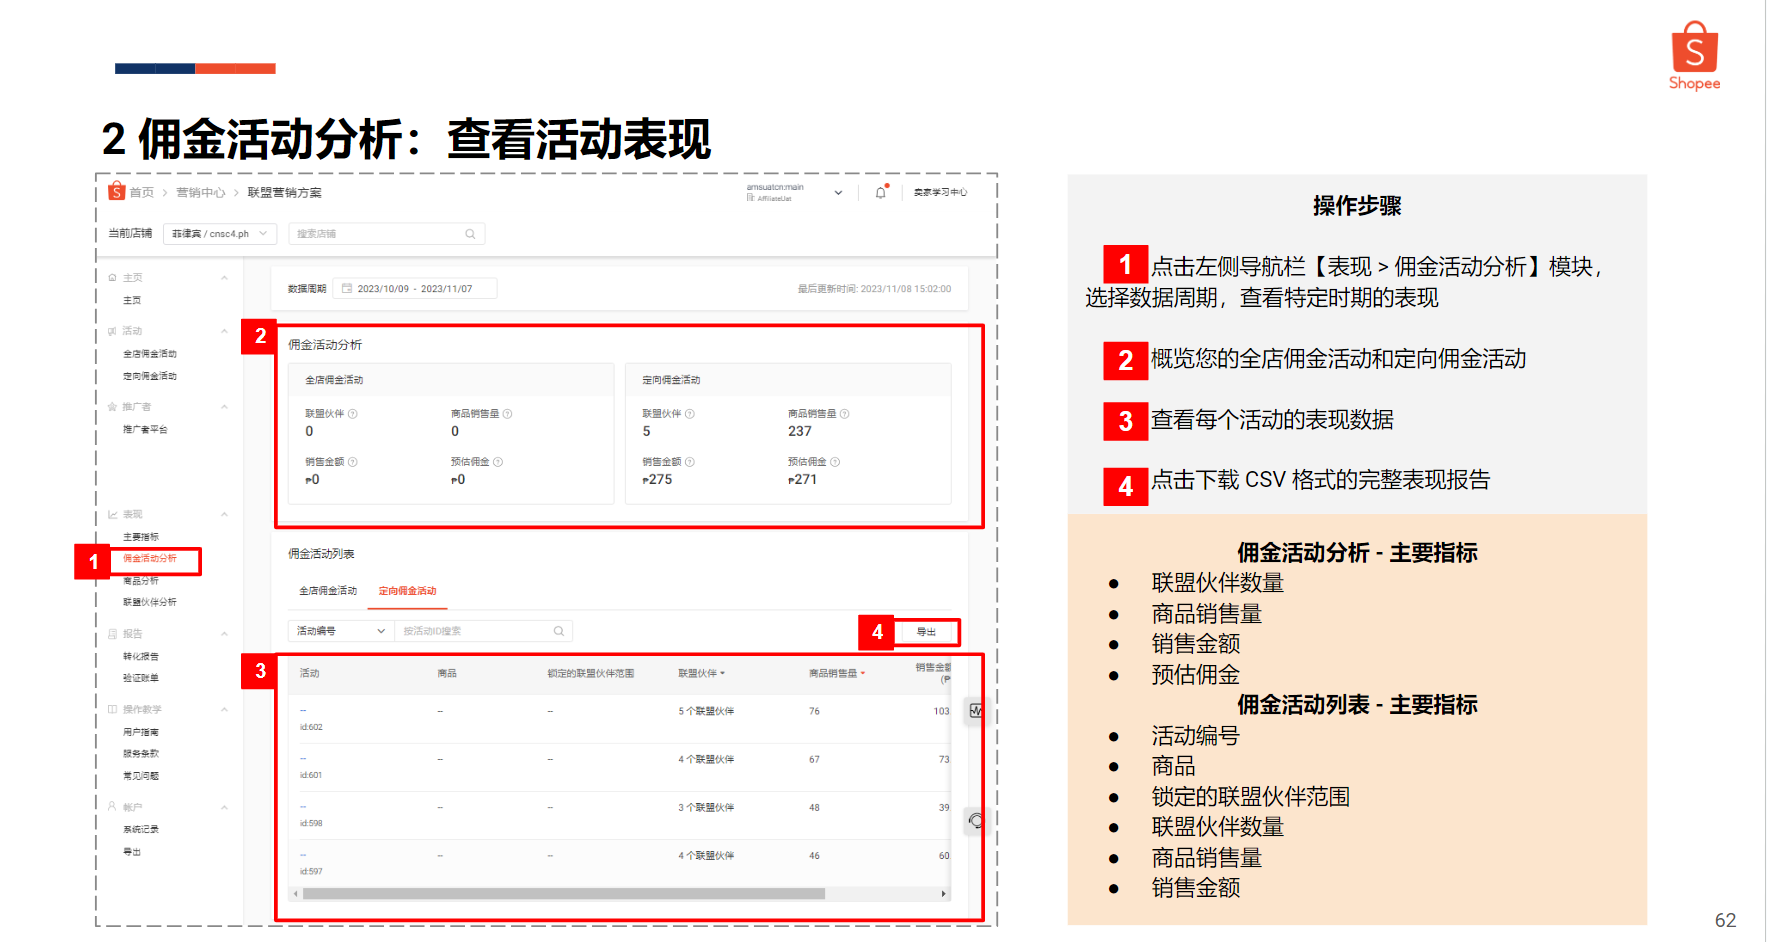Click the 导出 export button above table

[x=927, y=632]
